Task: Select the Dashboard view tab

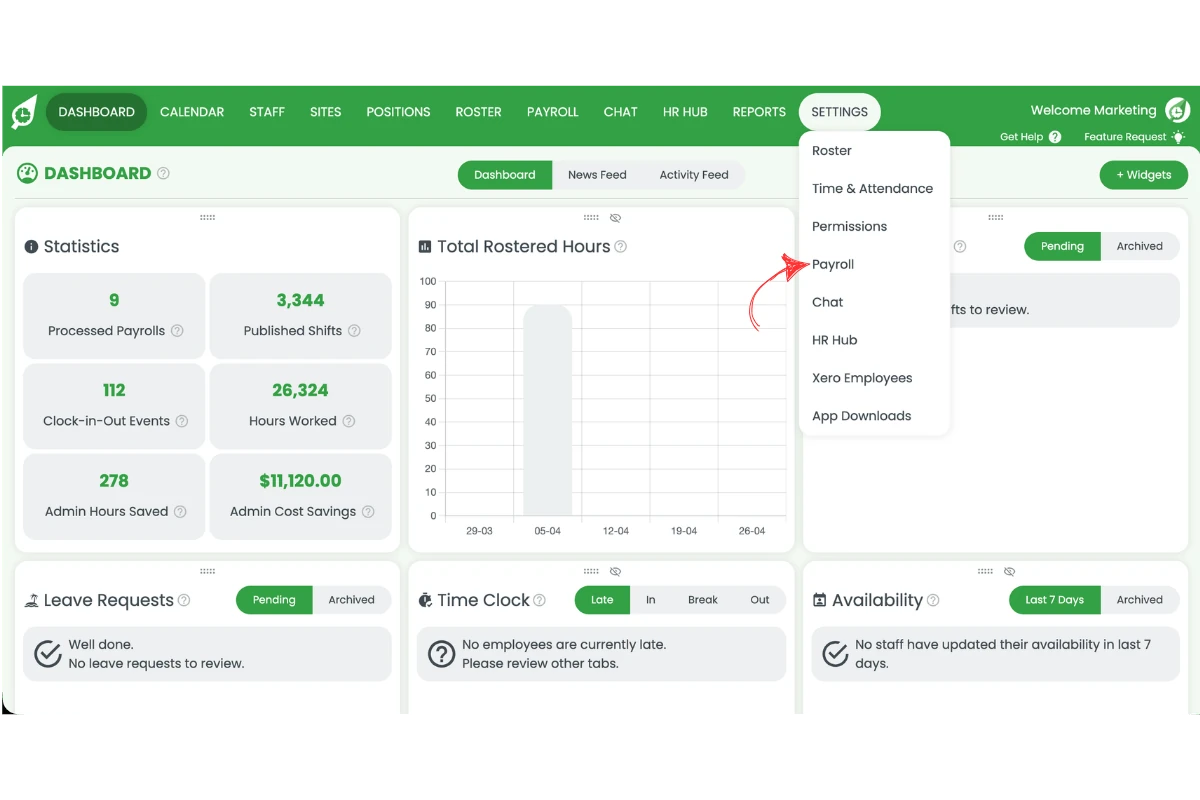Action: click(x=505, y=175)
